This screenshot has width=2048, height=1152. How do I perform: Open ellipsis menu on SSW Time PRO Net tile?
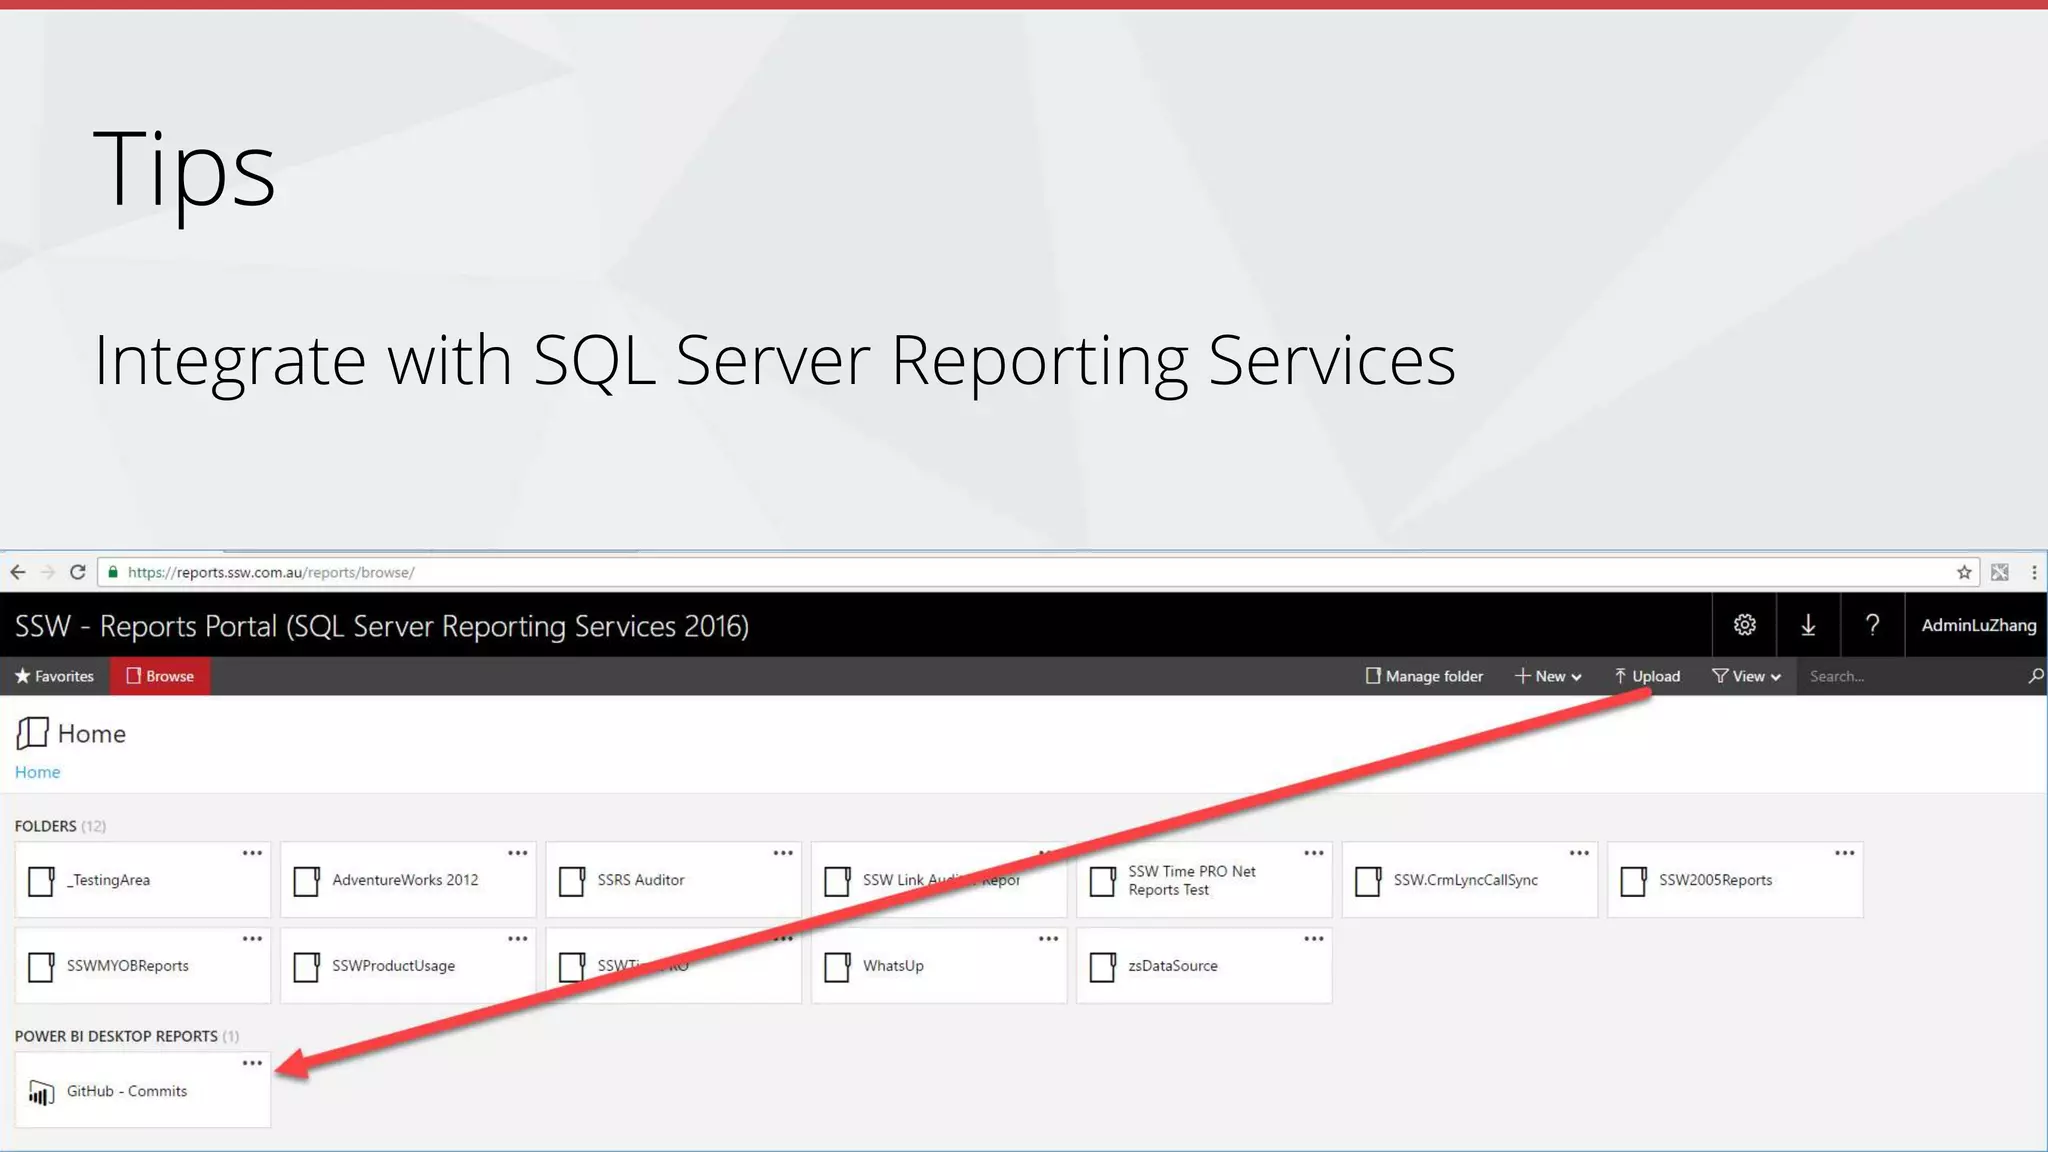pyautogui.click(x=1314, y=853)
